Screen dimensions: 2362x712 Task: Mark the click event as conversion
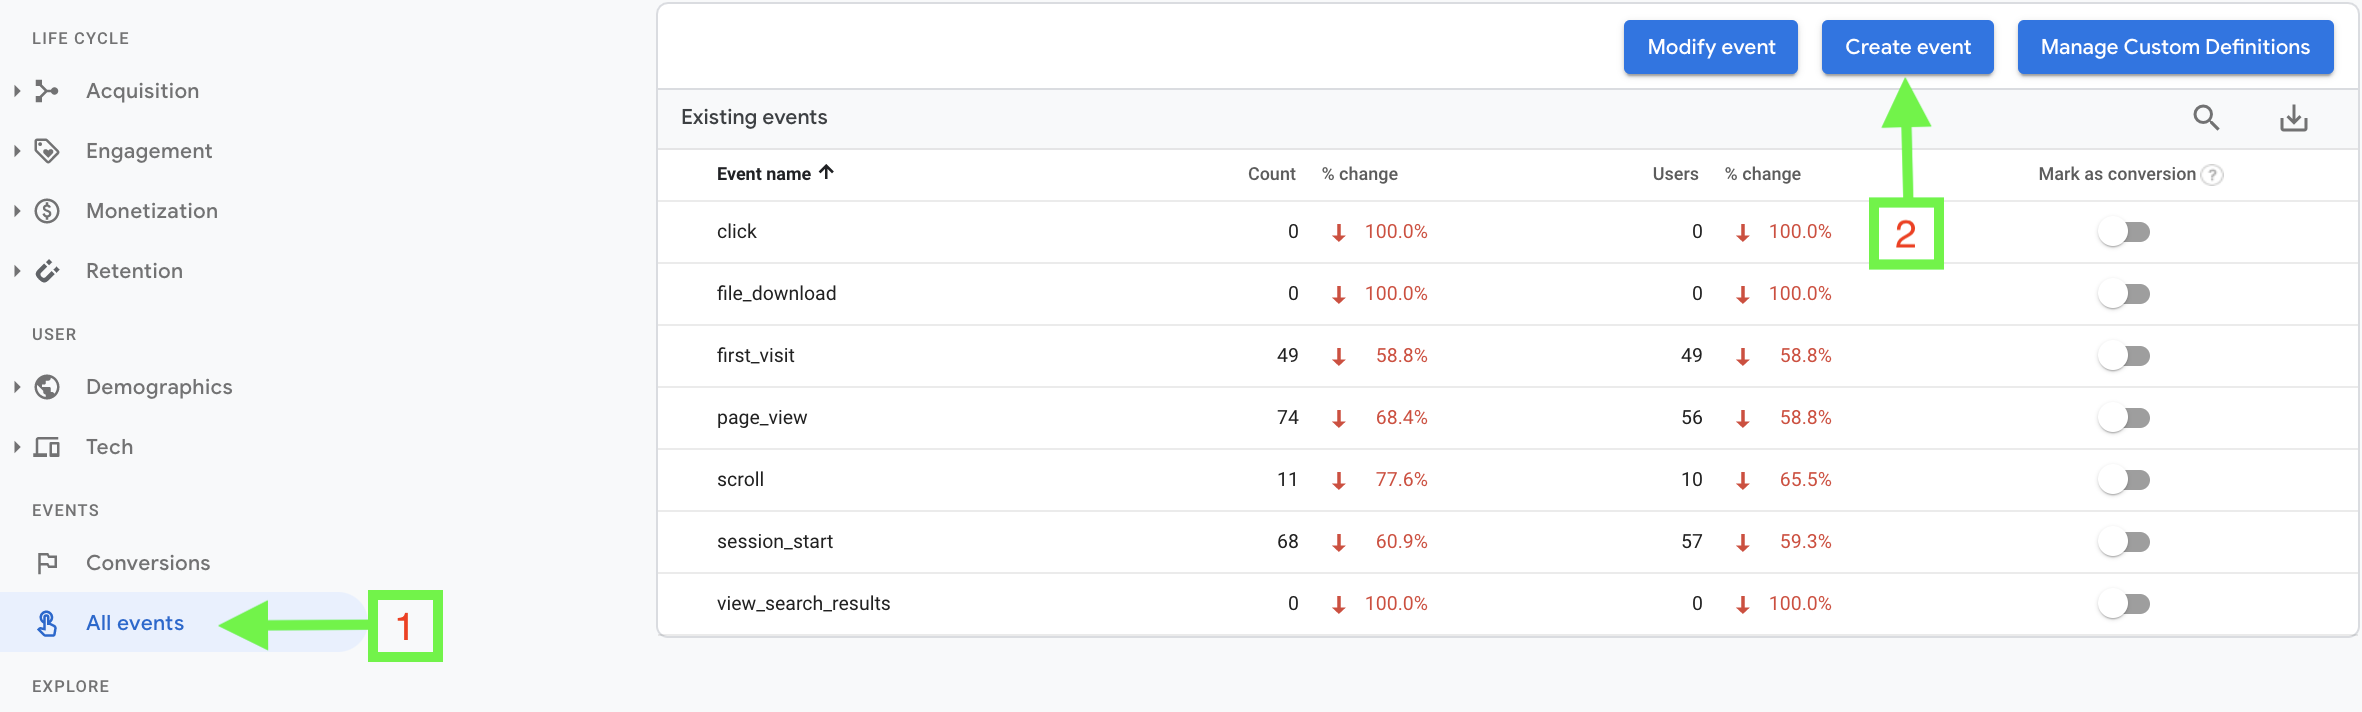coord(2124,232)
